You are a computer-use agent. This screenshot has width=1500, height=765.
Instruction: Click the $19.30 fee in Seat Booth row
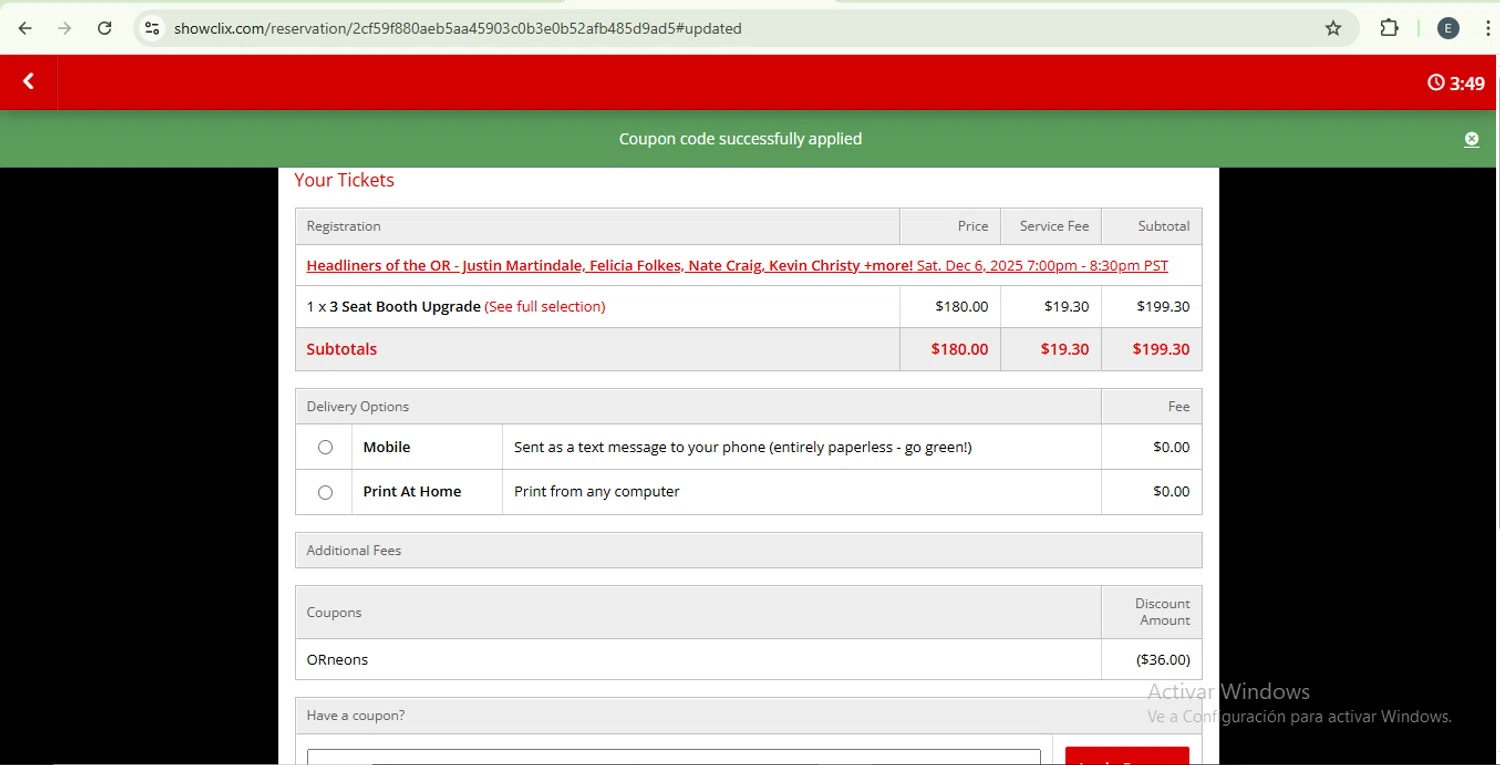click(x=1066, y=307)
